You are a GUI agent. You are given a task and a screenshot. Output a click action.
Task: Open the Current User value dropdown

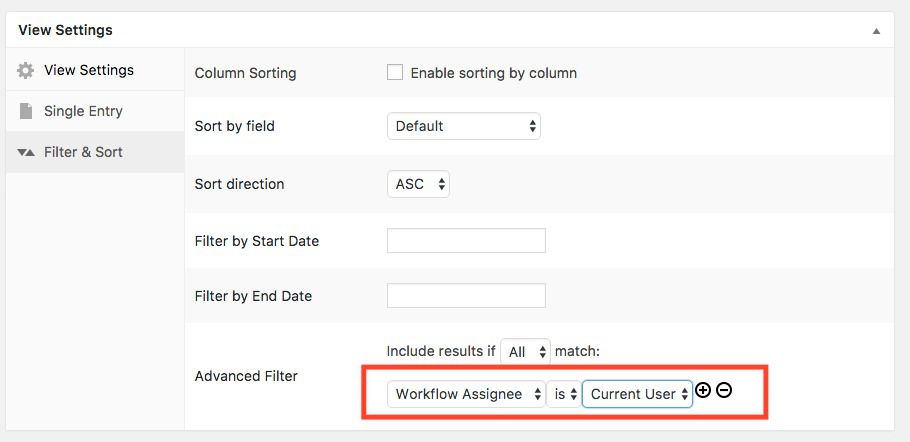[638, 394]
